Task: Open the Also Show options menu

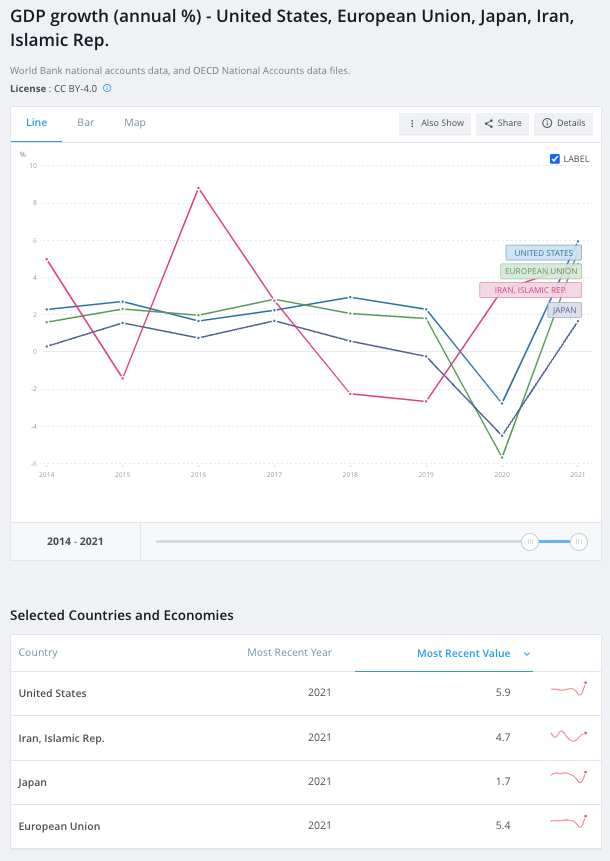Action: (435, 124)
